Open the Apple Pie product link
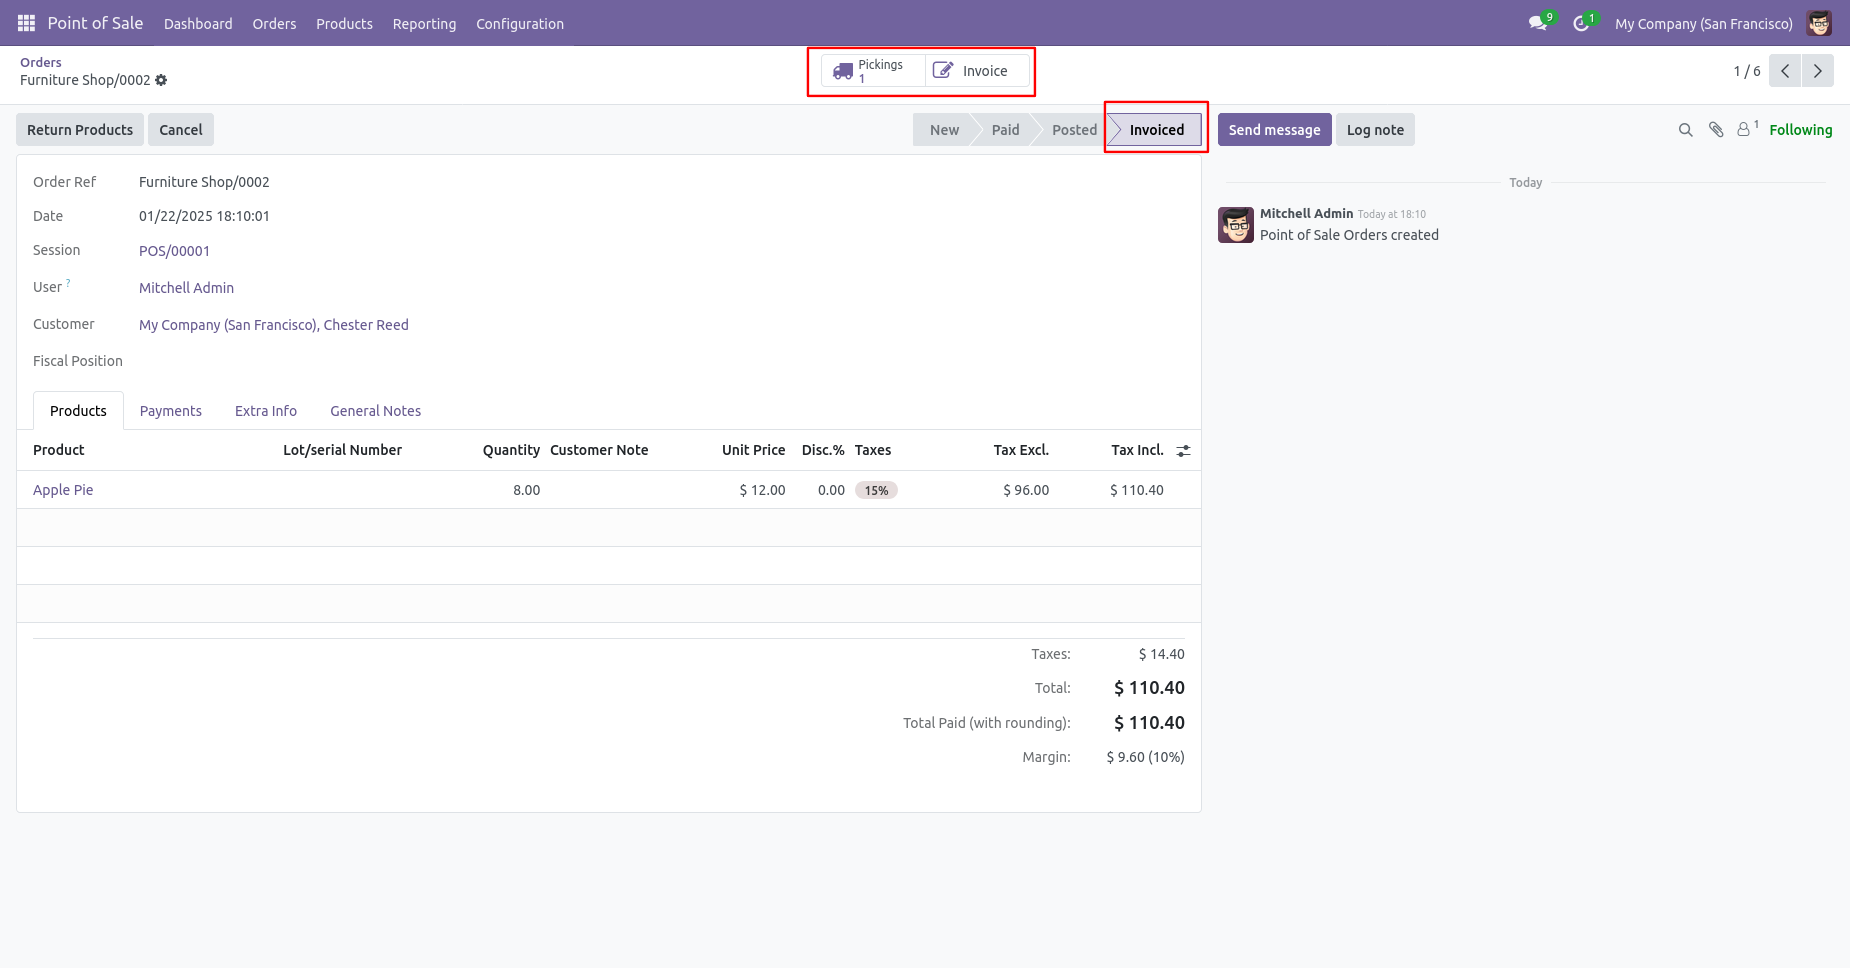The image size is (1850, 968). click(63, 490)
